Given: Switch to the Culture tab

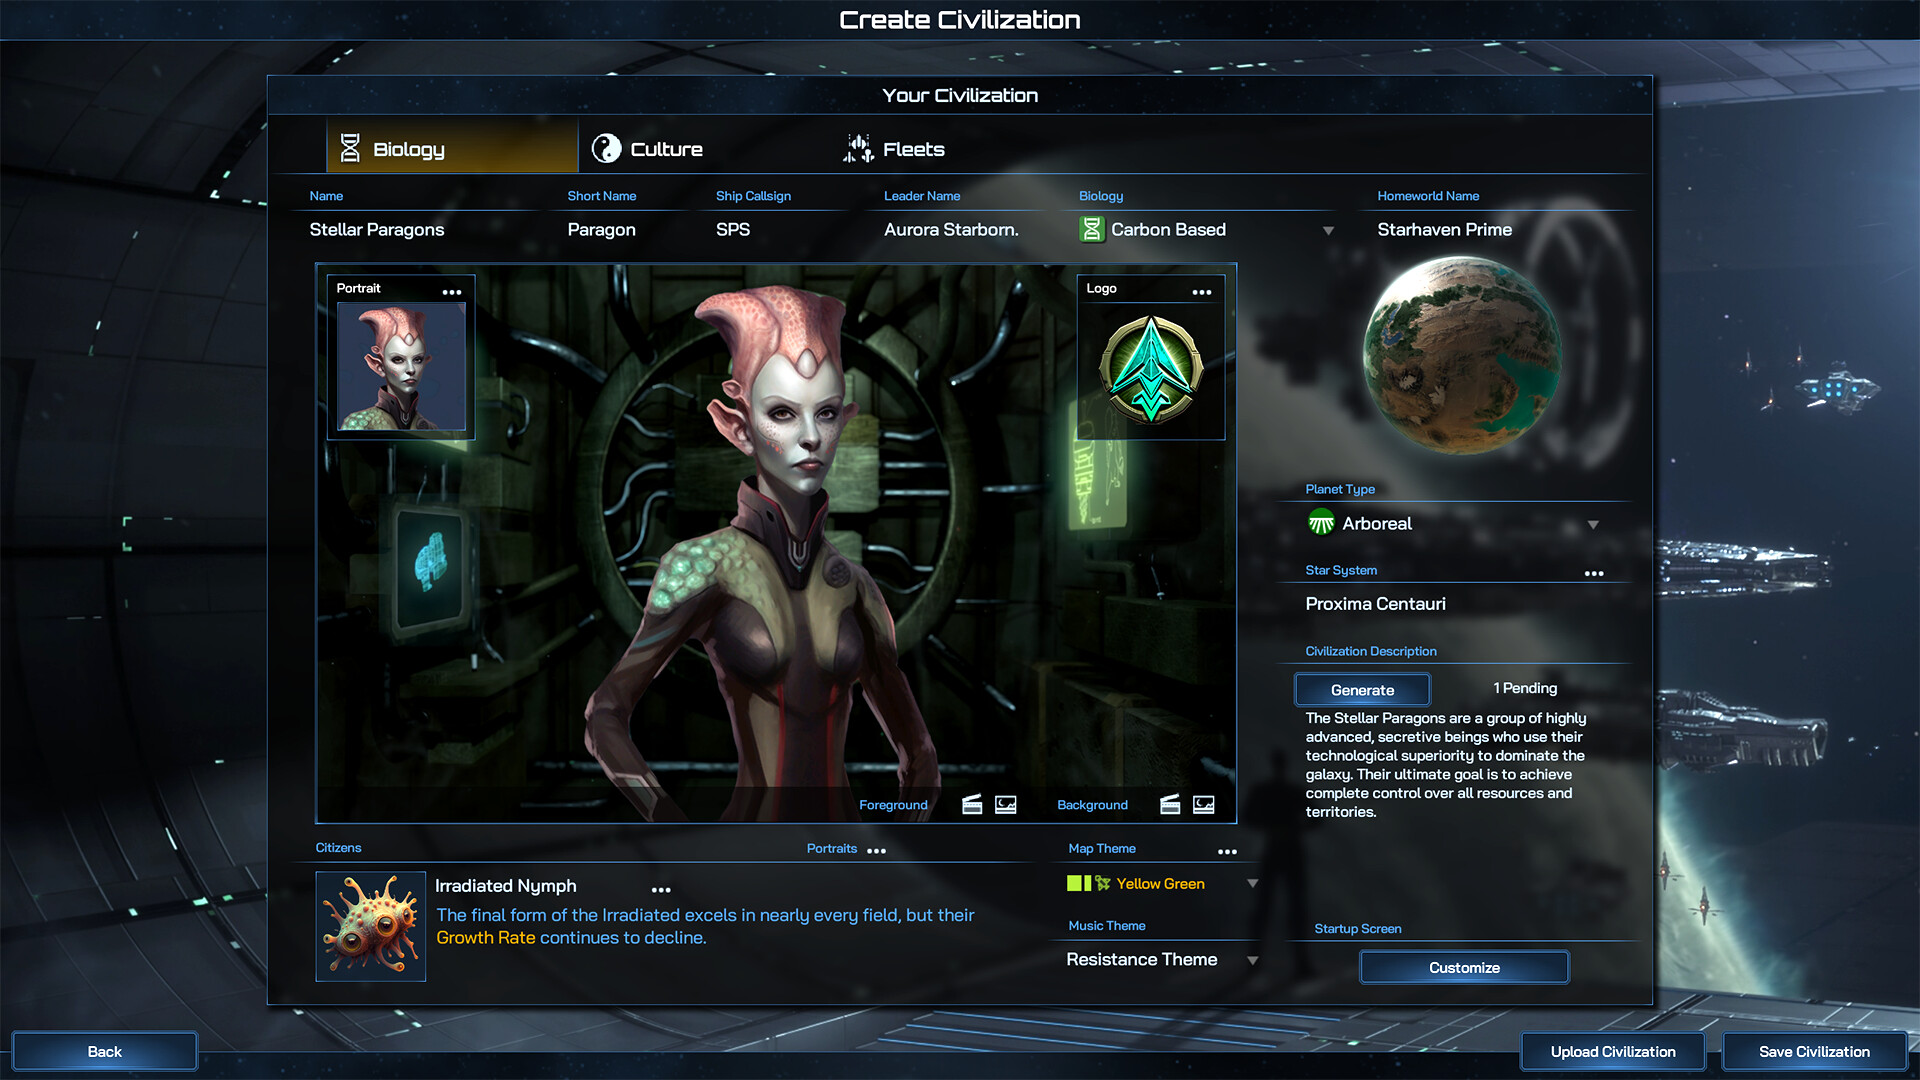Looking at the screenshot, I should pyautogui.click(x=667, y=148).
